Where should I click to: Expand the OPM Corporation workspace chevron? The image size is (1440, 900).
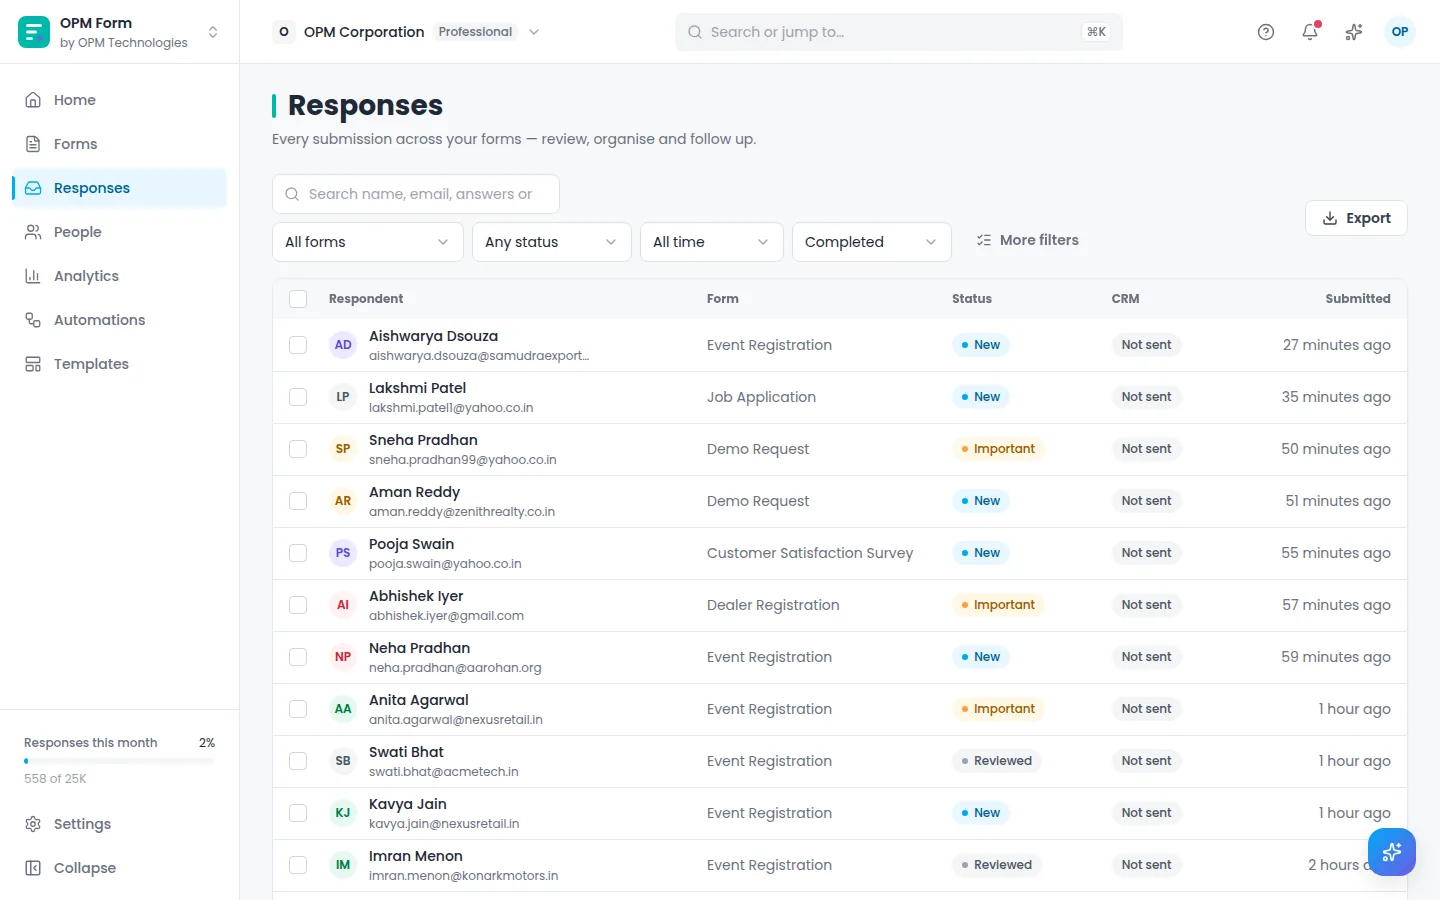tap(534, 32)
